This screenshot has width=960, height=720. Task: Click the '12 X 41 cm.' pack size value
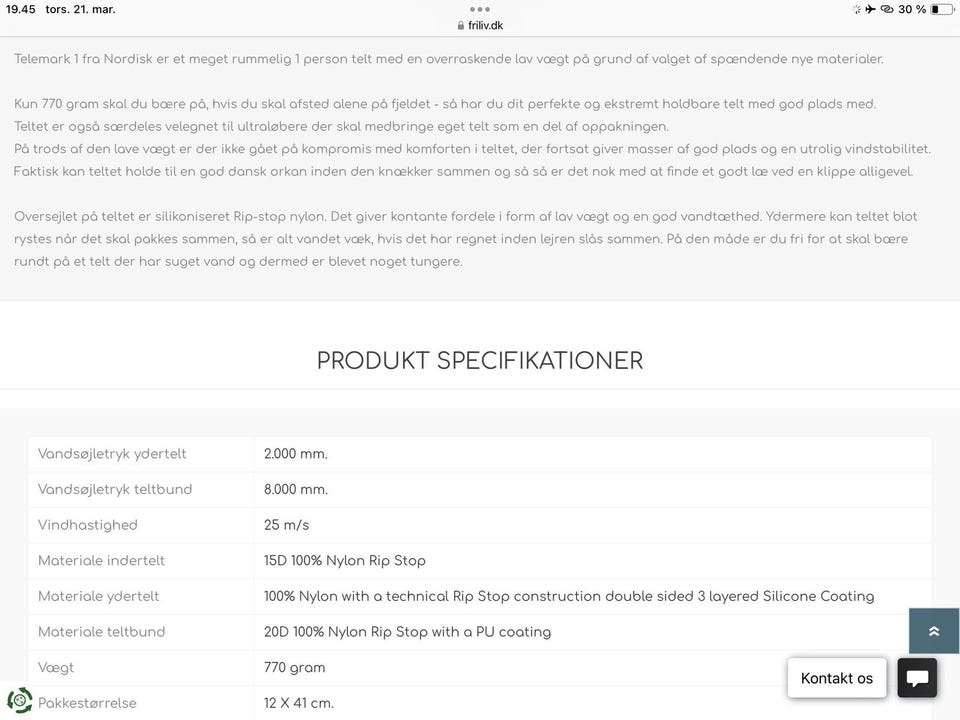(299, 703)
